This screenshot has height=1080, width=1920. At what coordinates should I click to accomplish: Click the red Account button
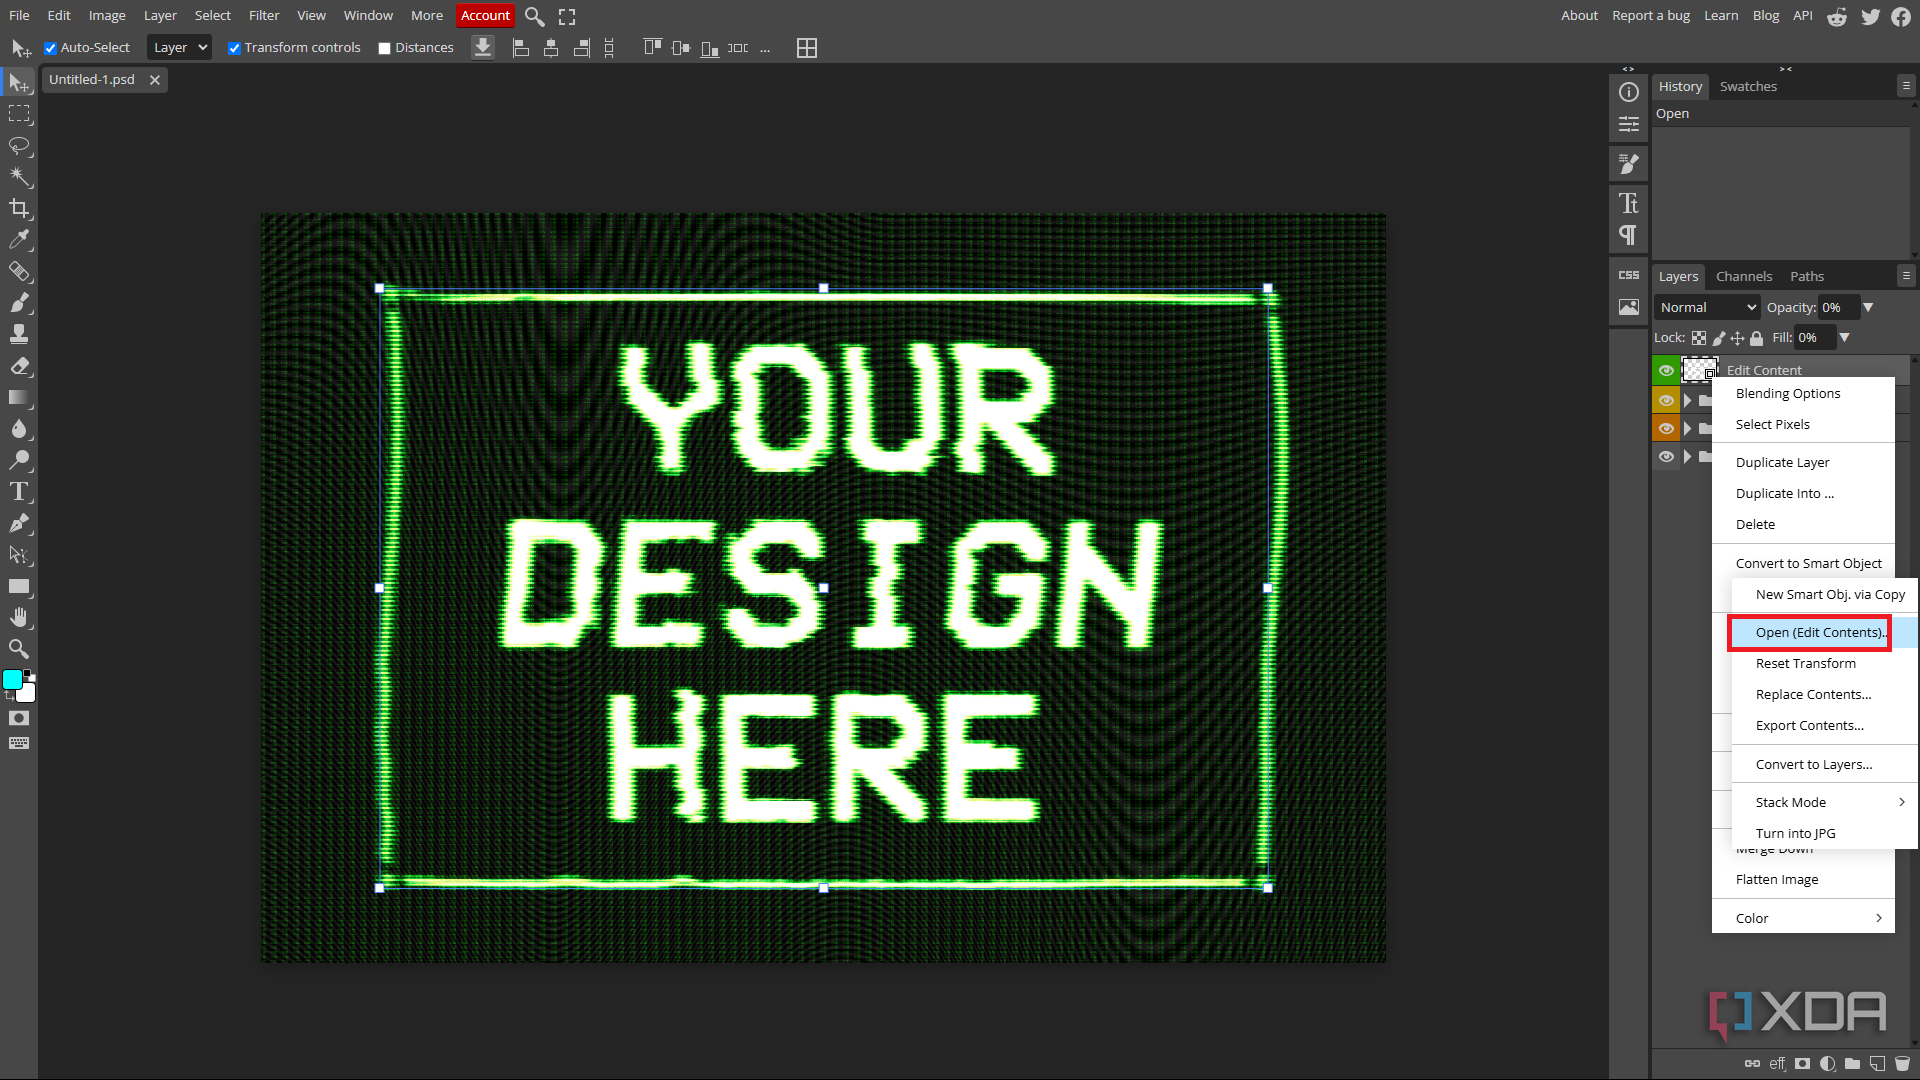click(x=485, y=16)
